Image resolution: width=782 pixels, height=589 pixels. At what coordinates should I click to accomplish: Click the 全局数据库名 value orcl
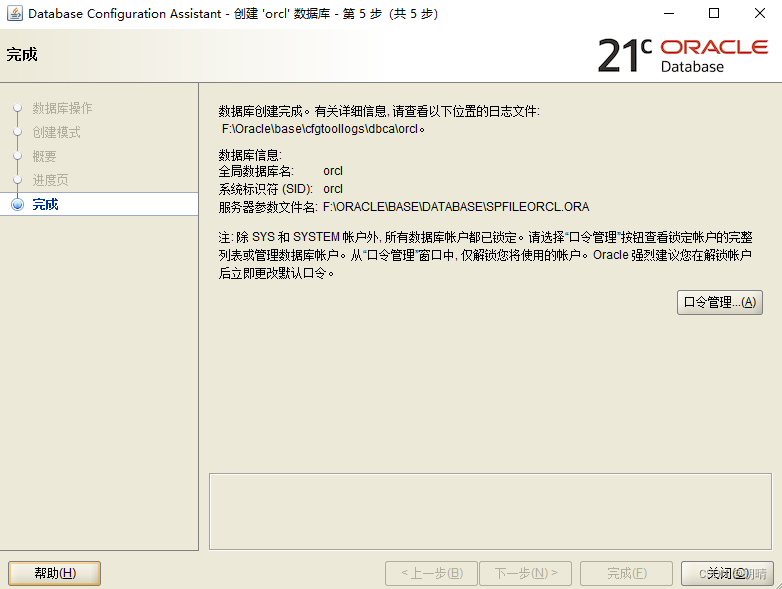(x=333, y=171)
